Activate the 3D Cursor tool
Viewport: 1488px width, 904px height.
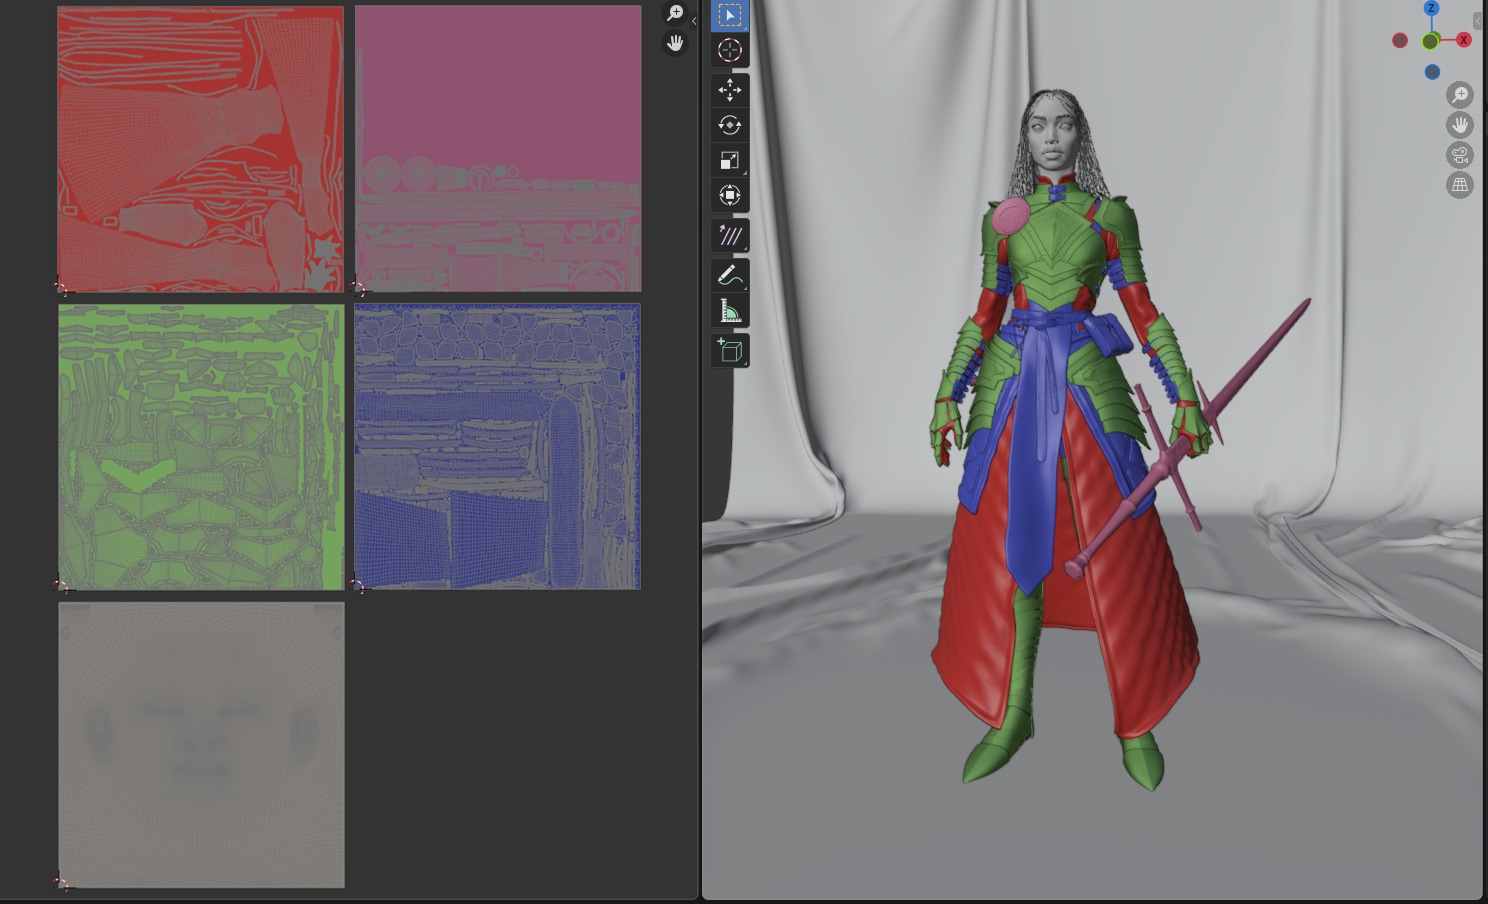coord(730,50)
